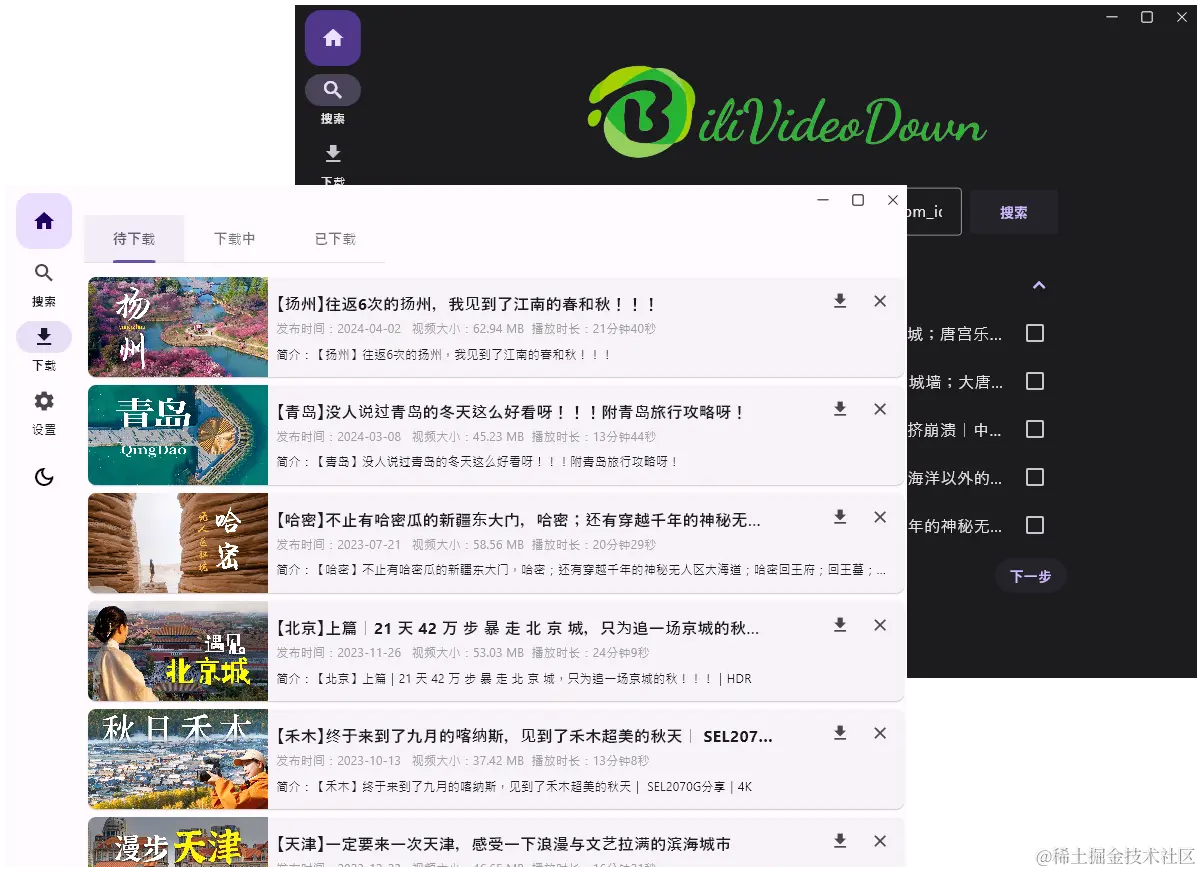Viewport: 1202px width, 873px height.
Task: Close the dark background window
Action: 1182,17
